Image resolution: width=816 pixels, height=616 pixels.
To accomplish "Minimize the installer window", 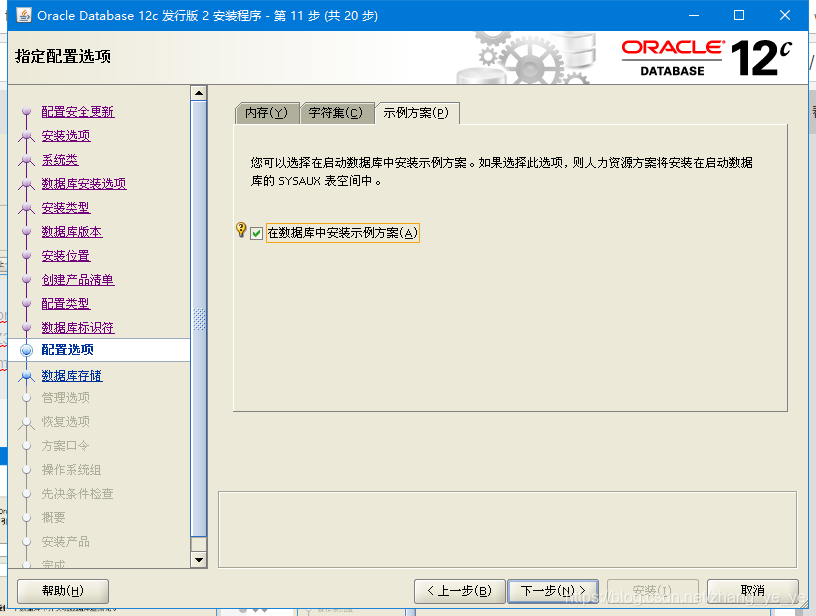I will (x=694, y=15).
